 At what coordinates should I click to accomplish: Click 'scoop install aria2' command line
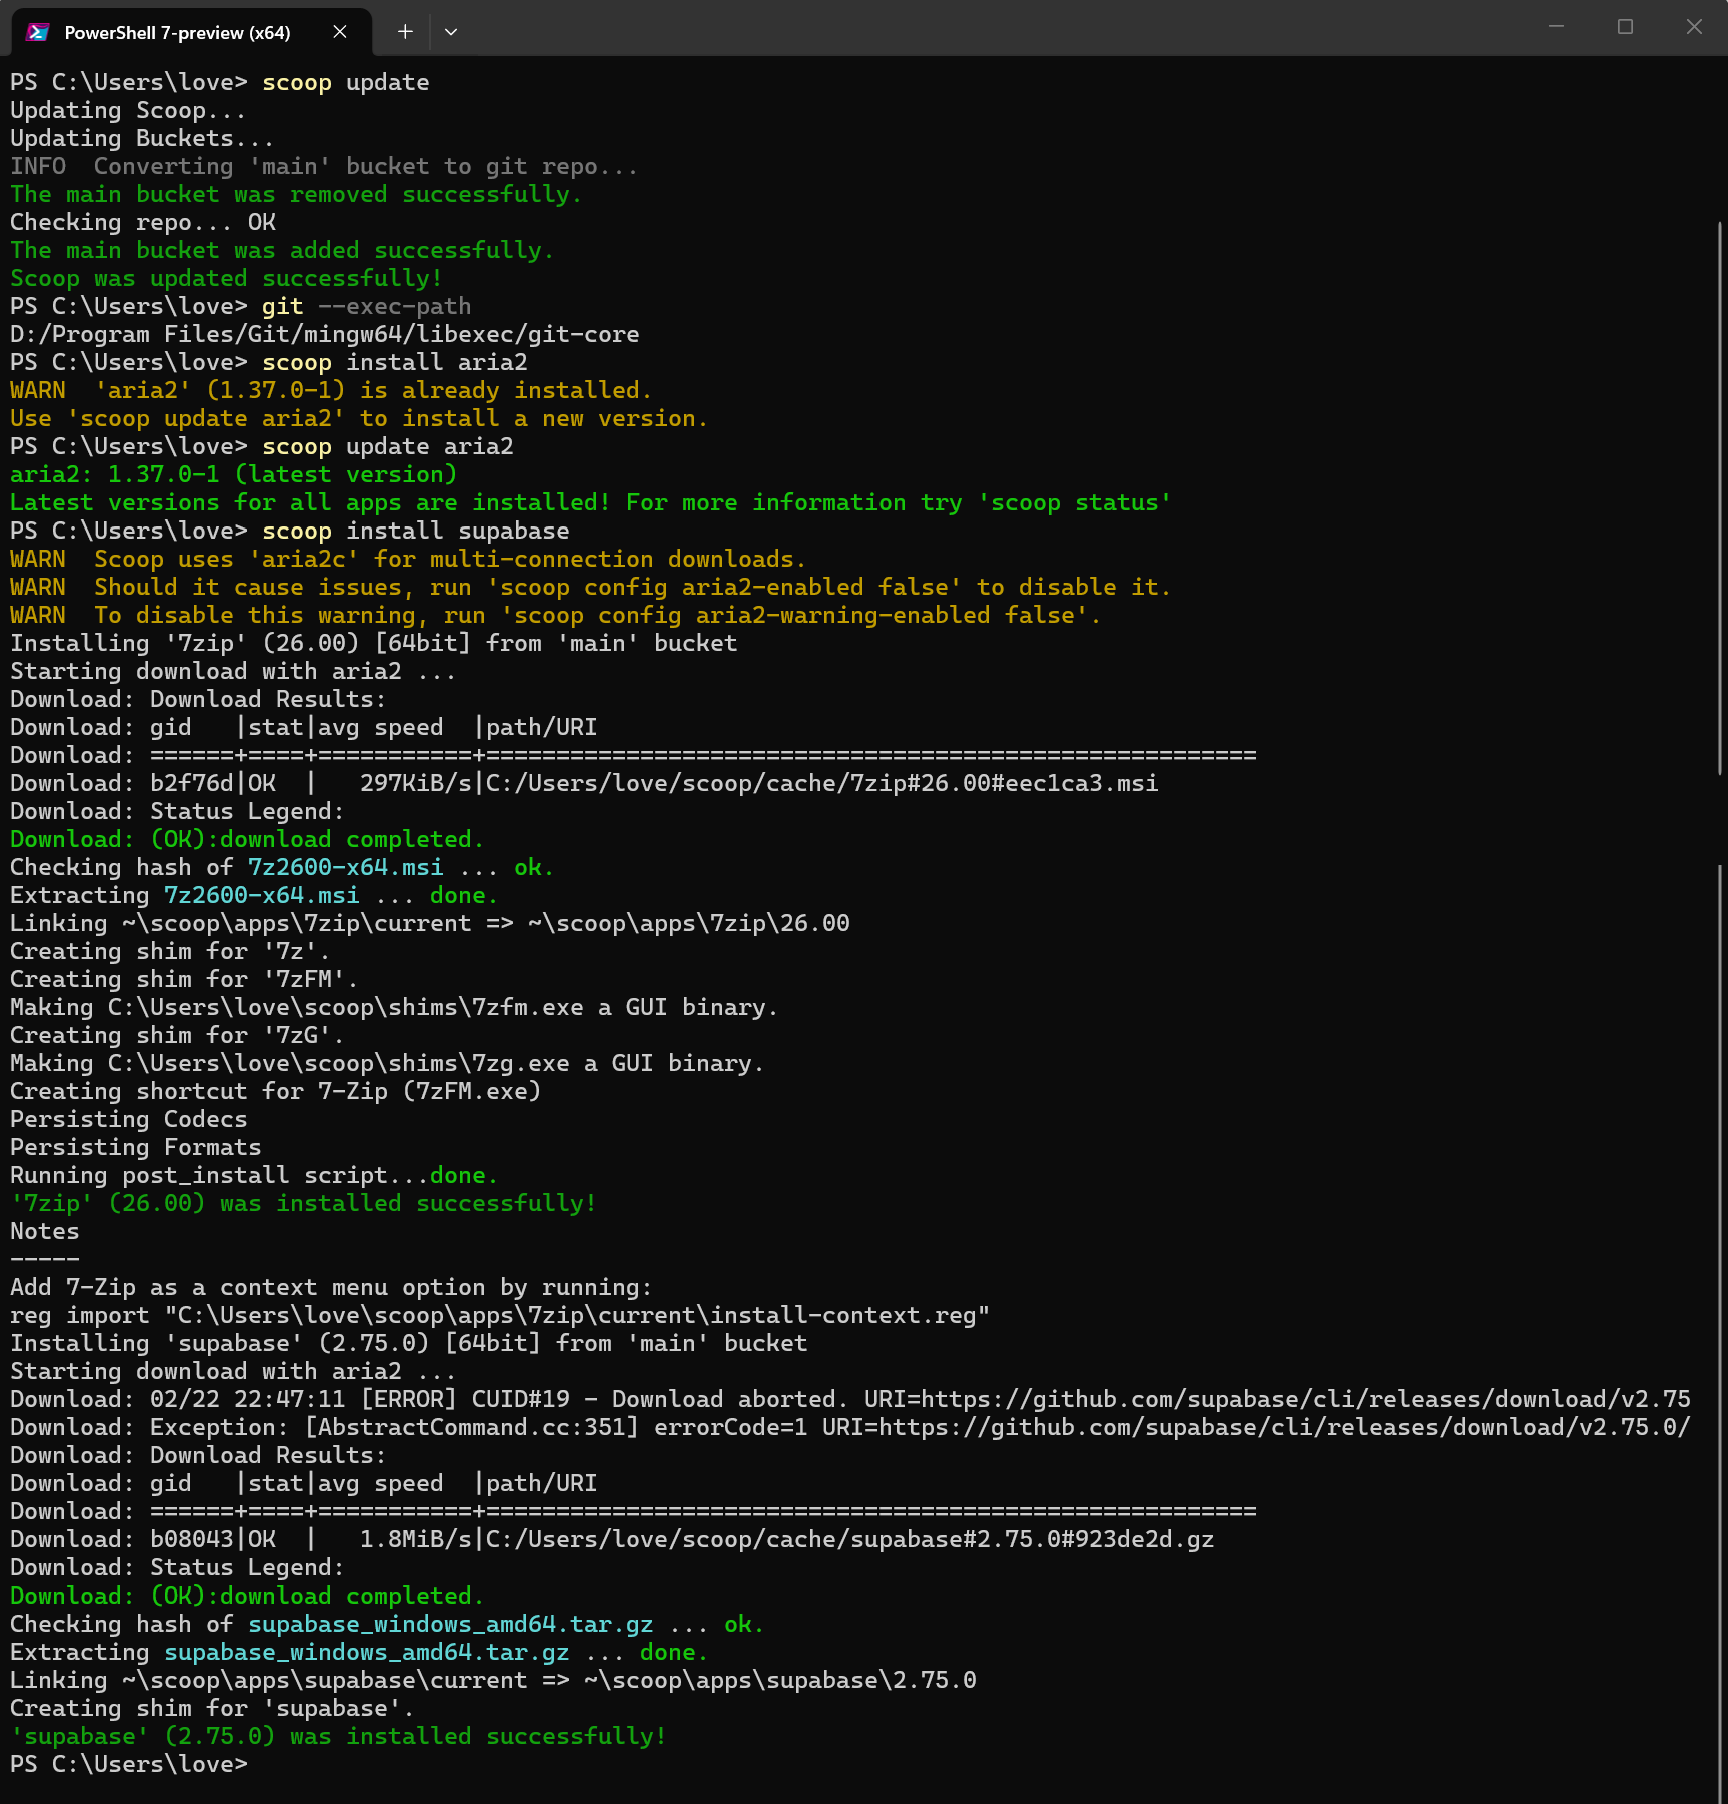click(x=395, y=363)
